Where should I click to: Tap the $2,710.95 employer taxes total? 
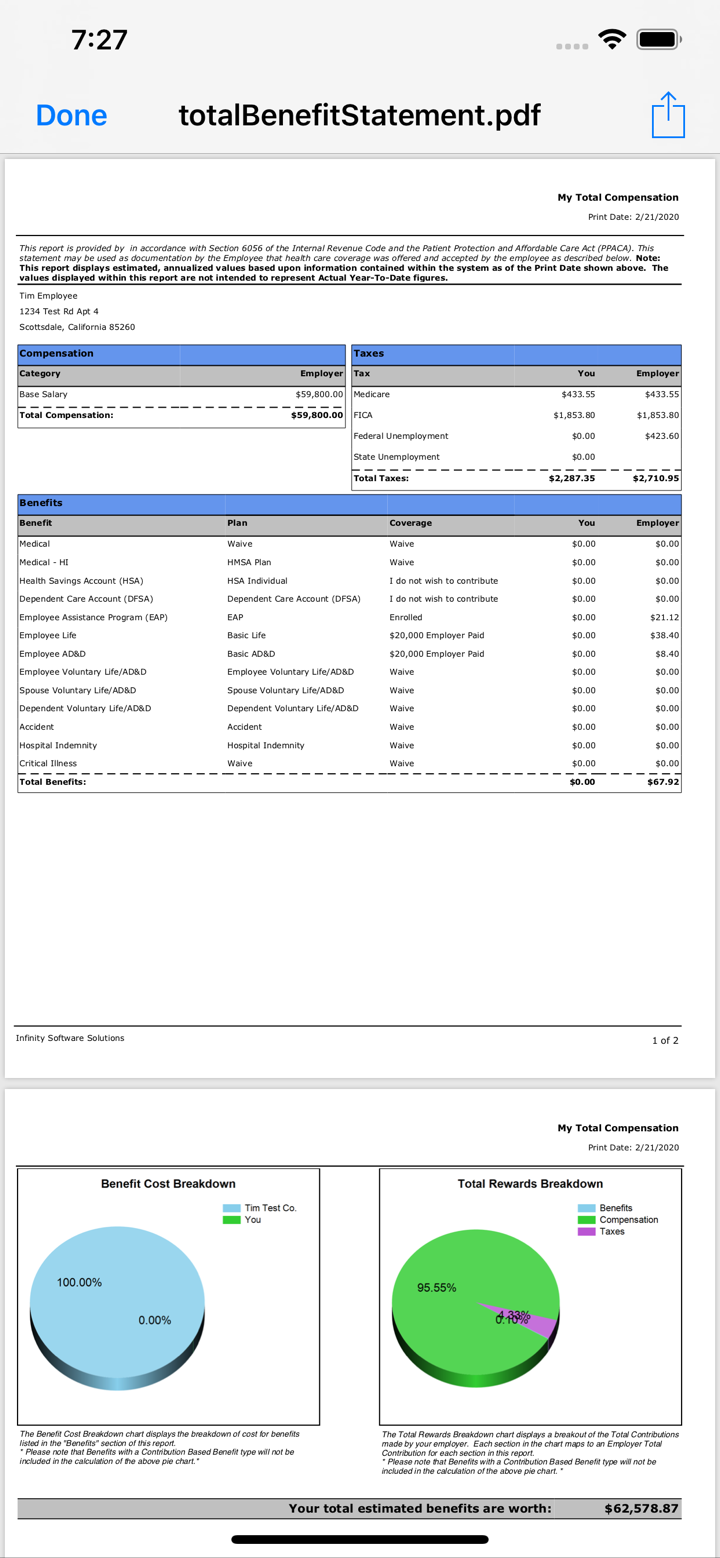tap(656, 478)
